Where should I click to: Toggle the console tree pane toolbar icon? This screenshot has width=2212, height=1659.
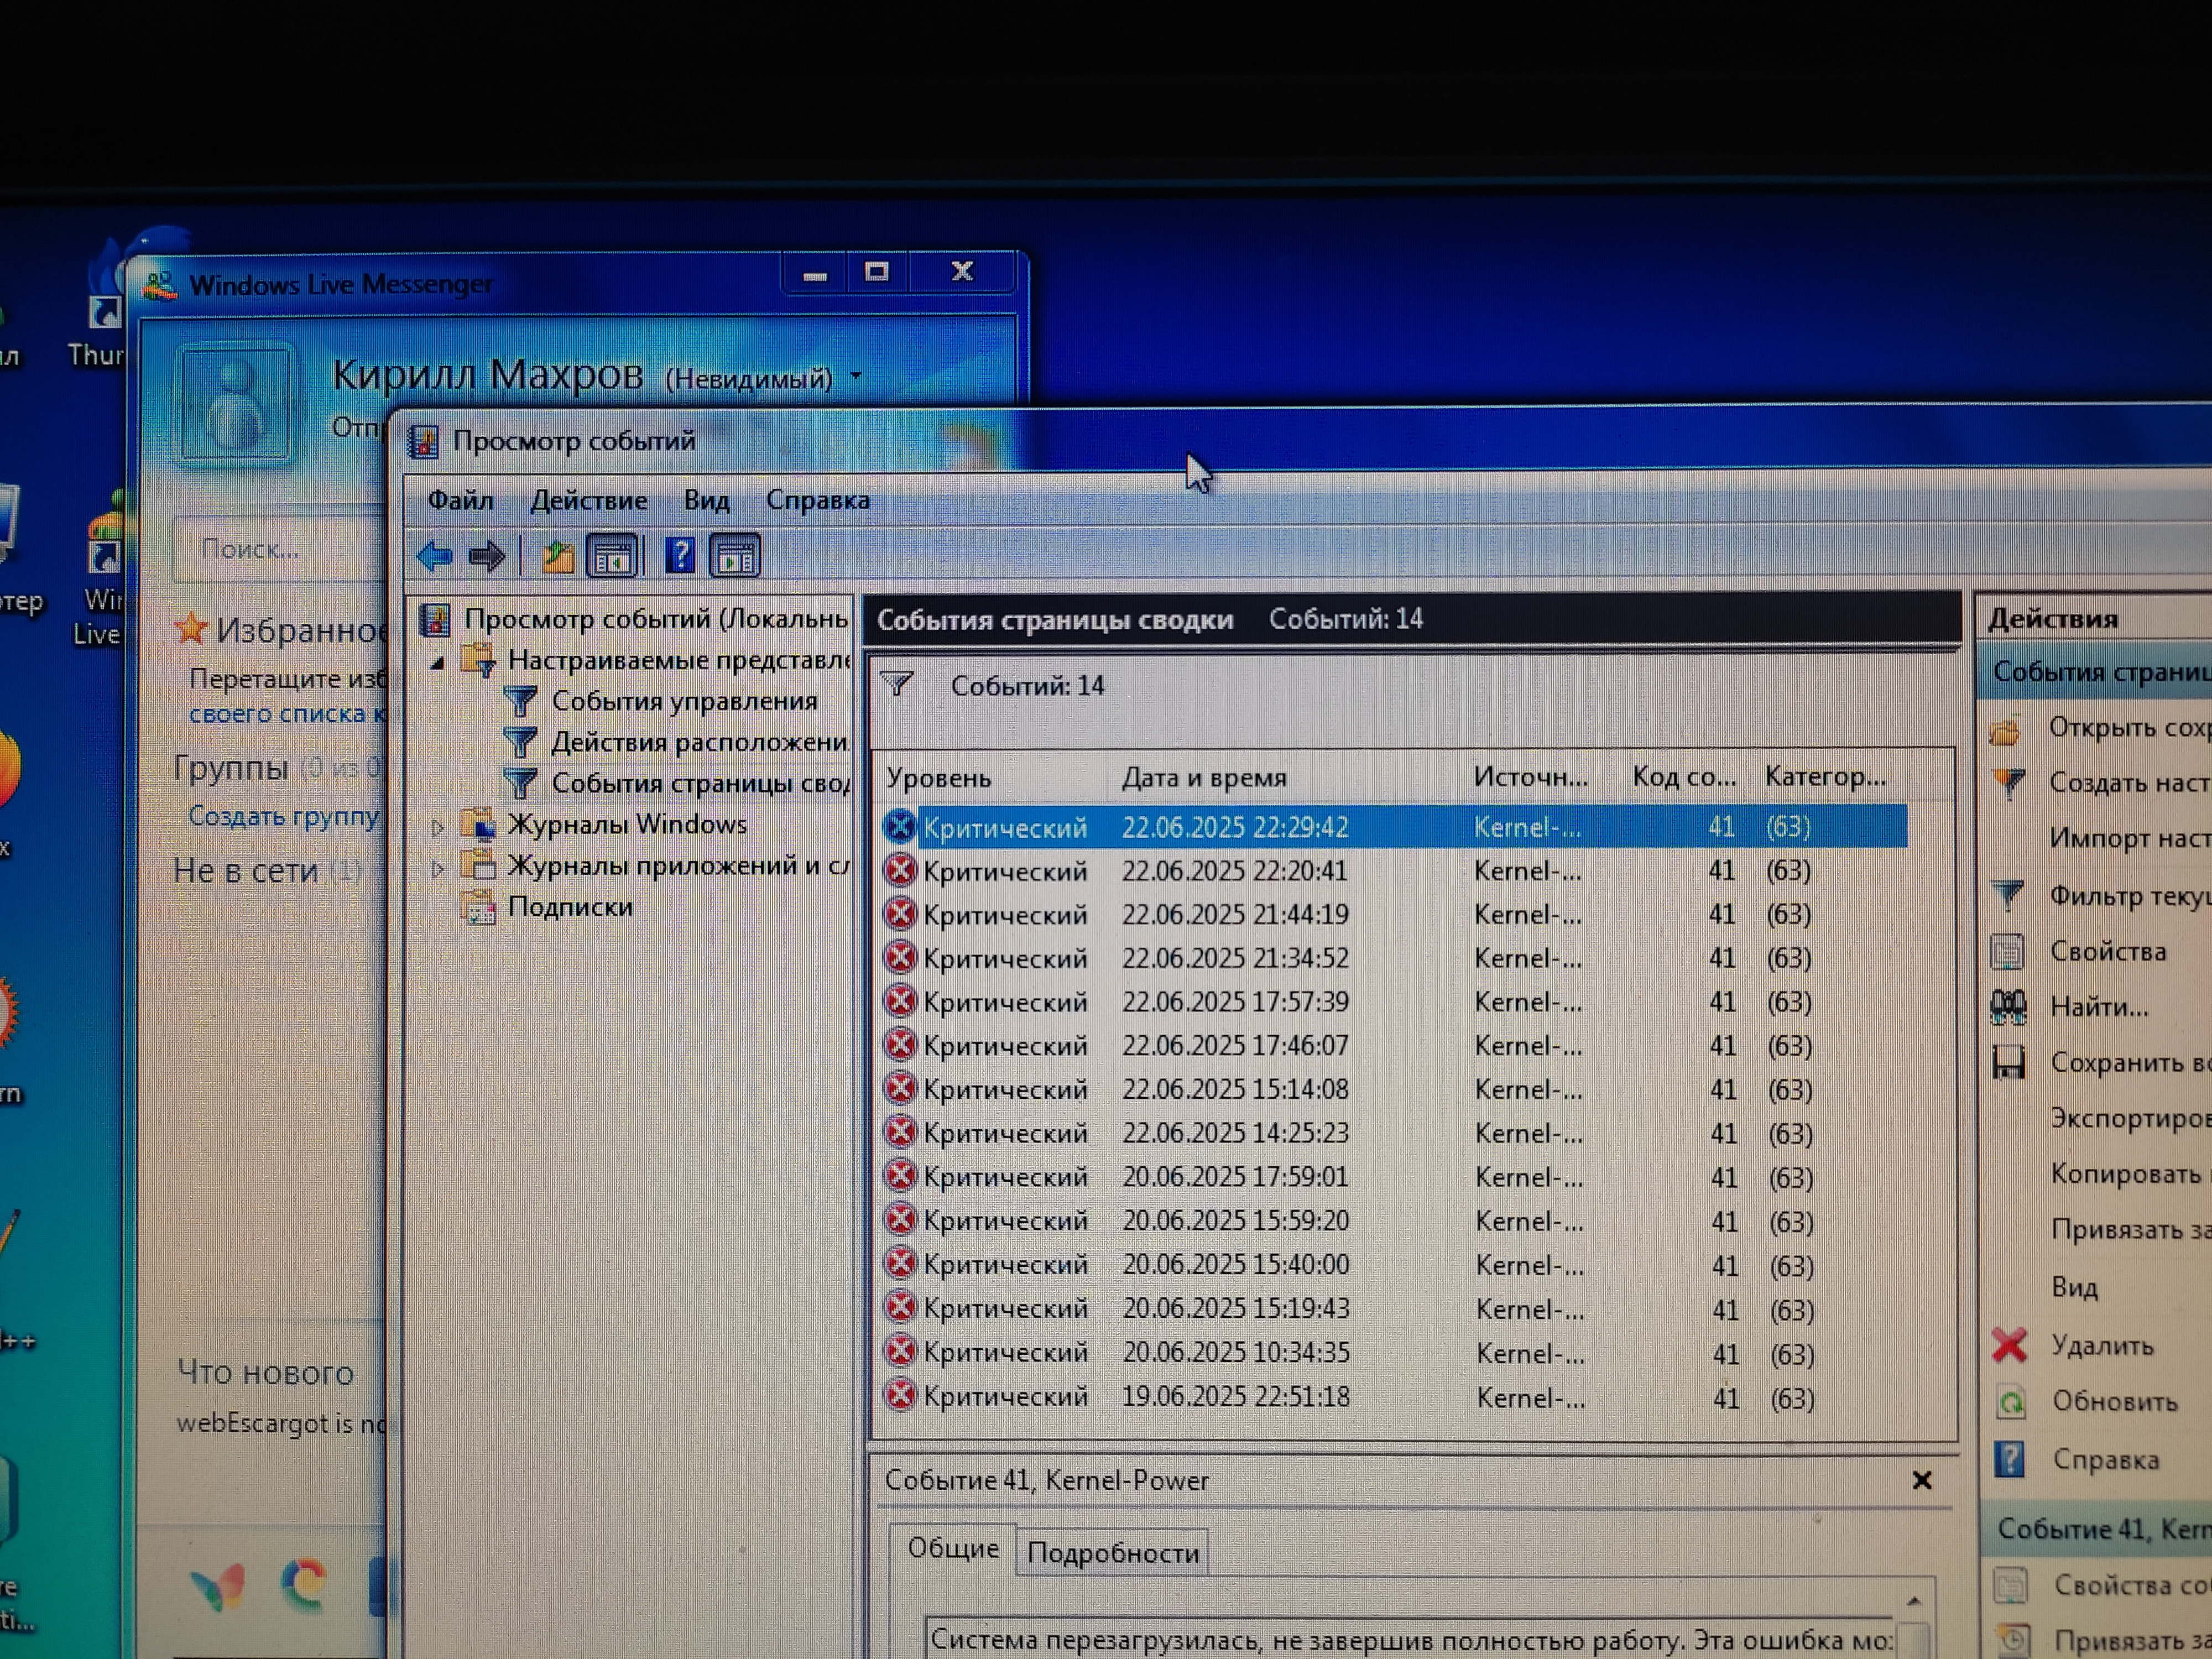[612, 556]
